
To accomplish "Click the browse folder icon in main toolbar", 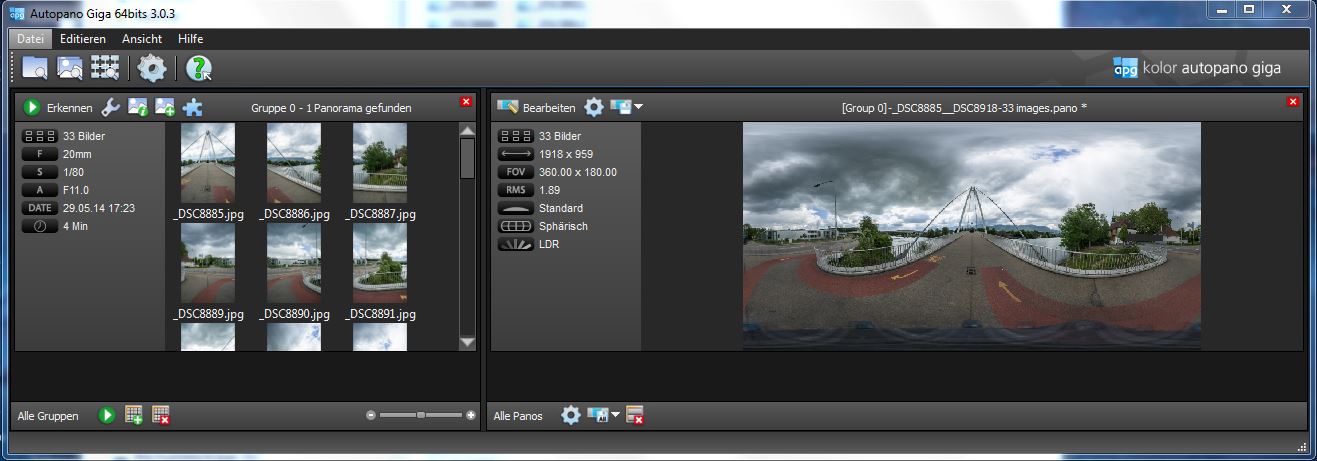I will (35, 68).
